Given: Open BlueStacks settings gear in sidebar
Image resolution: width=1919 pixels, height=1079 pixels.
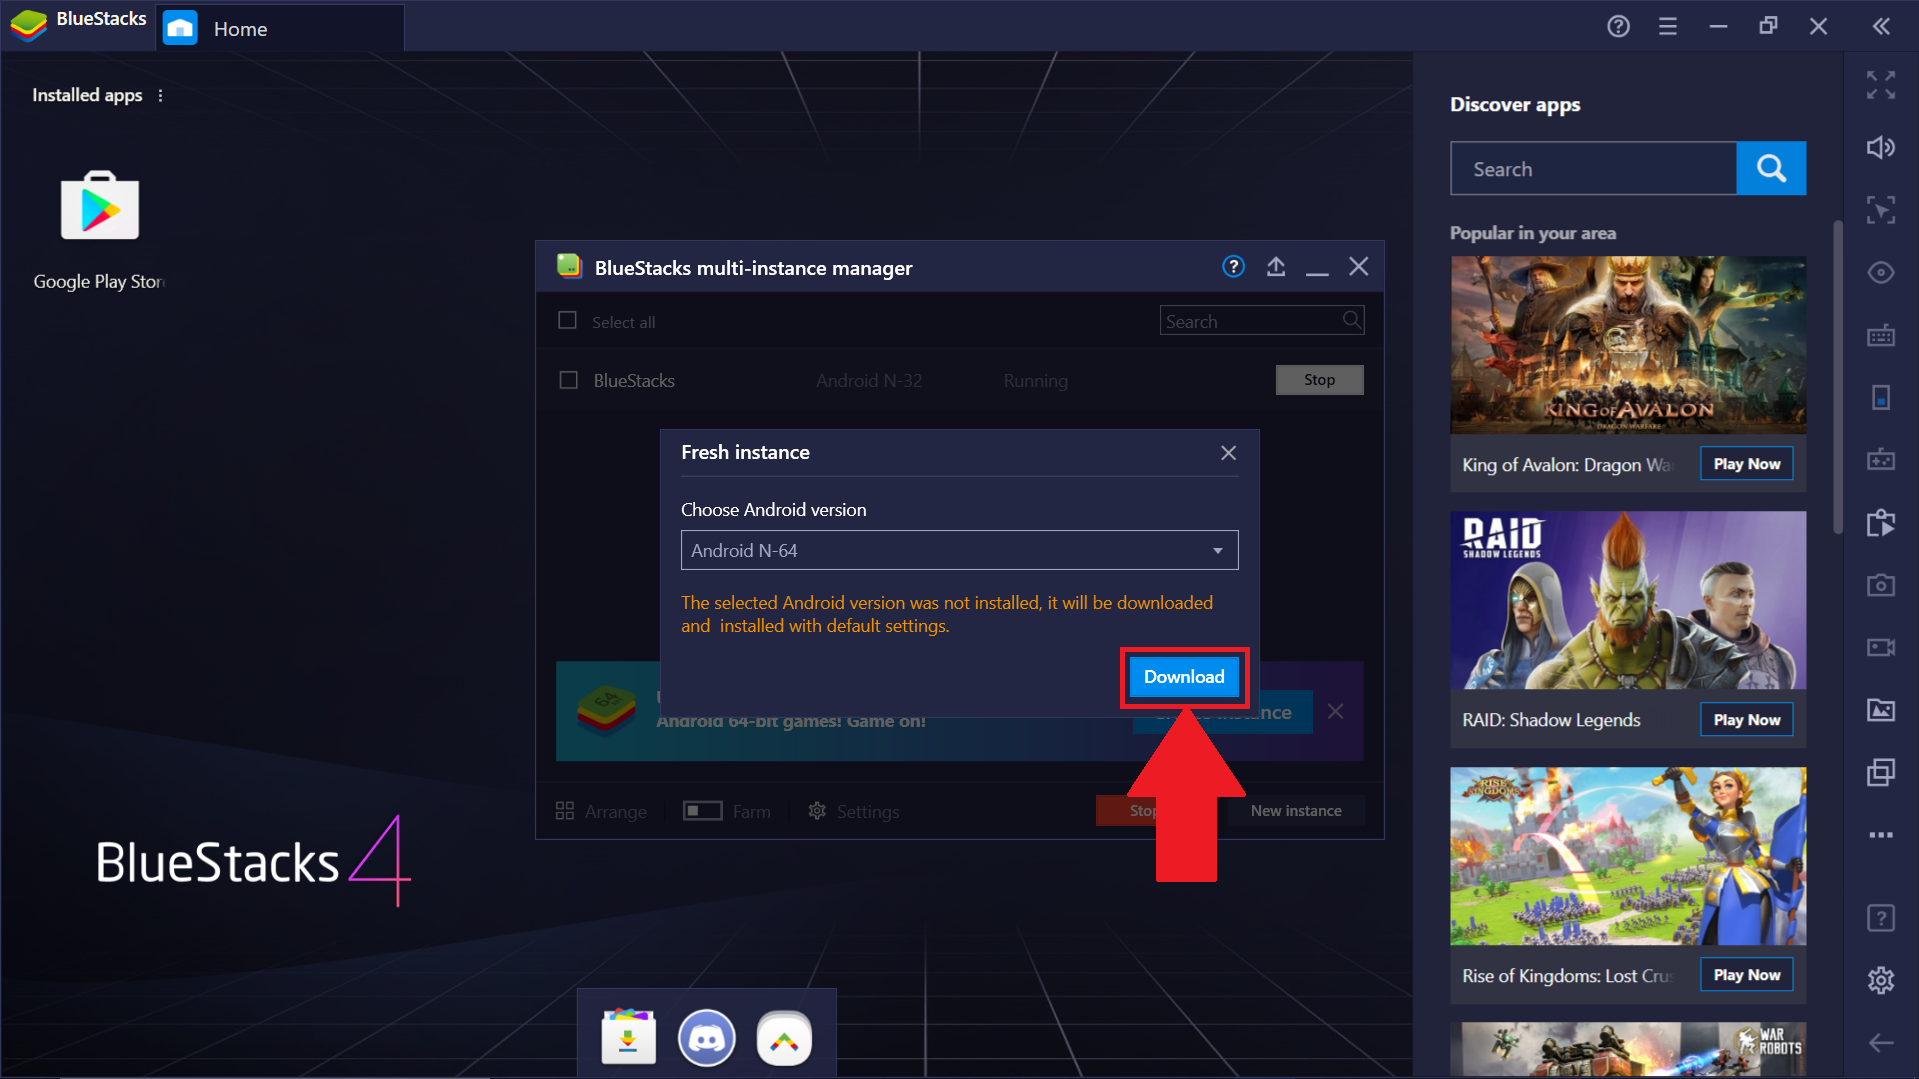Looking at the screenshot, I should pos(1881,980).
